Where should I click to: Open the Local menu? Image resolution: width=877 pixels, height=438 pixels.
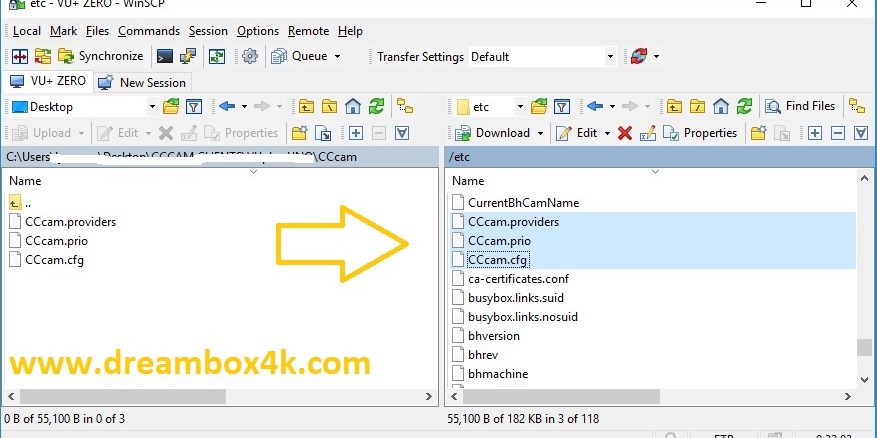pos(26,31)
